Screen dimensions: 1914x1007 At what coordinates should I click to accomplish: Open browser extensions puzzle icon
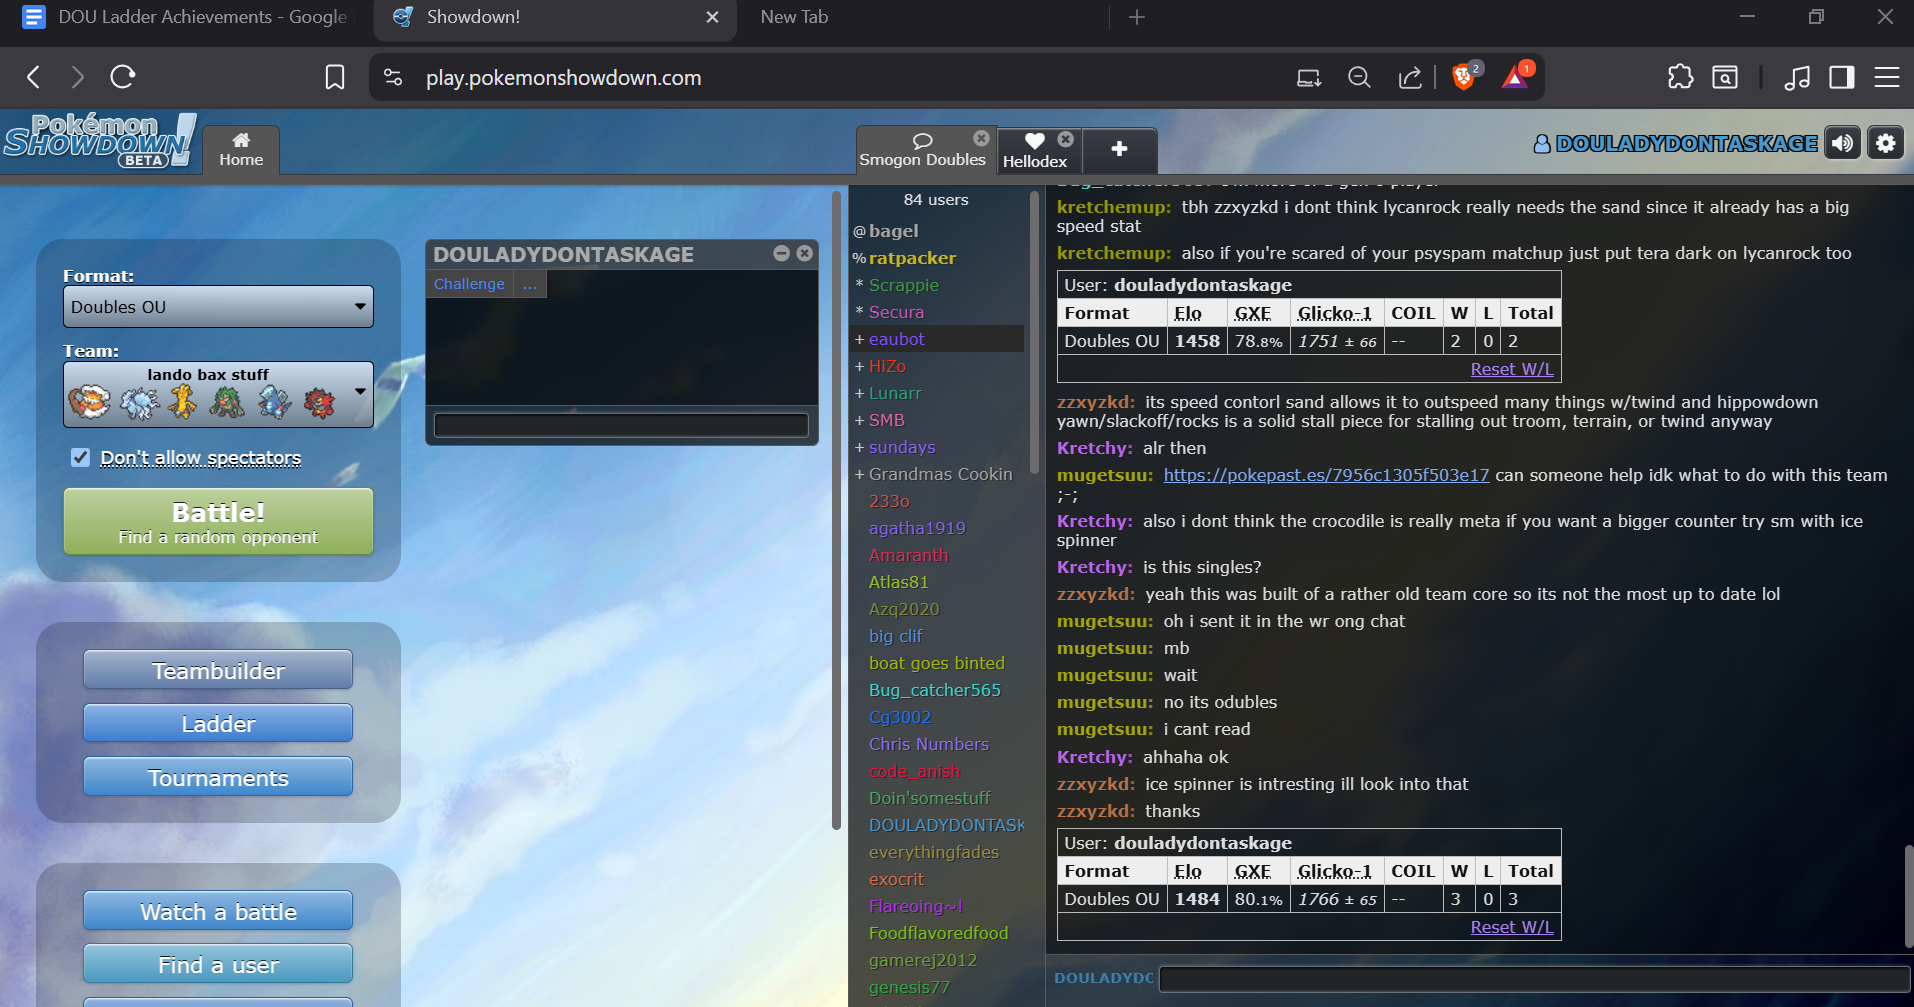[x=1681, y=77]
